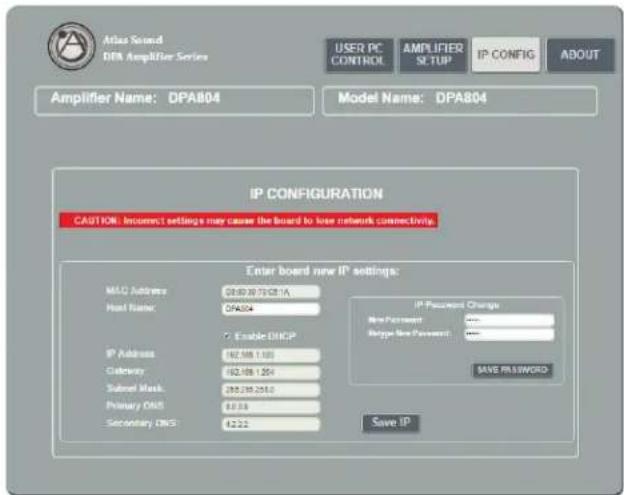Click the IP CONFIGURATION heading

pyautogui.click(x=316, y=194)
